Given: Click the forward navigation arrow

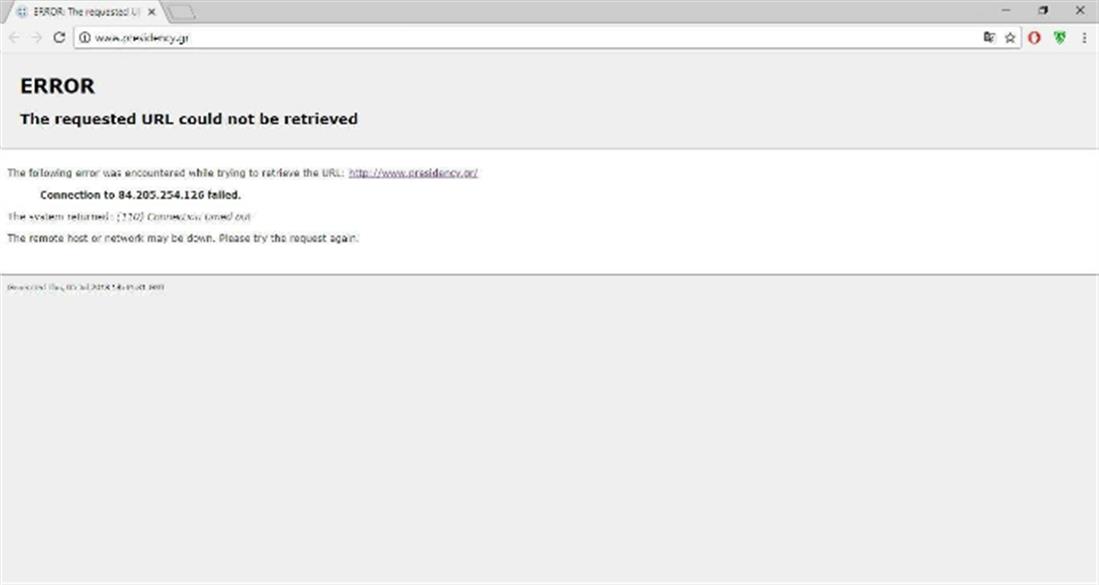Looking at the screenshot, I should (36, 37).
